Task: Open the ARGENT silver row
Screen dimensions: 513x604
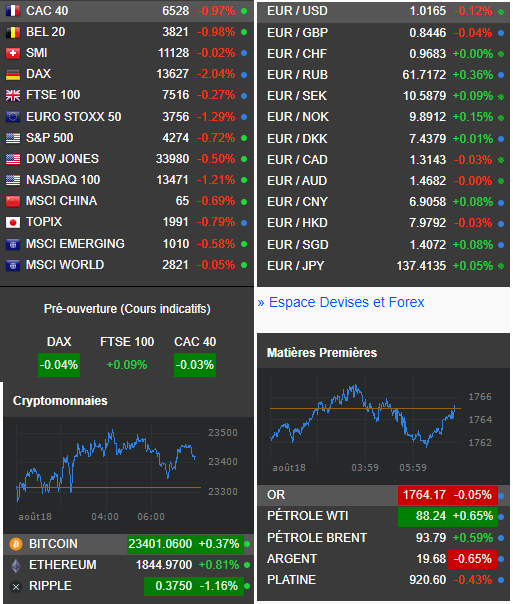Action: [383, 559]
